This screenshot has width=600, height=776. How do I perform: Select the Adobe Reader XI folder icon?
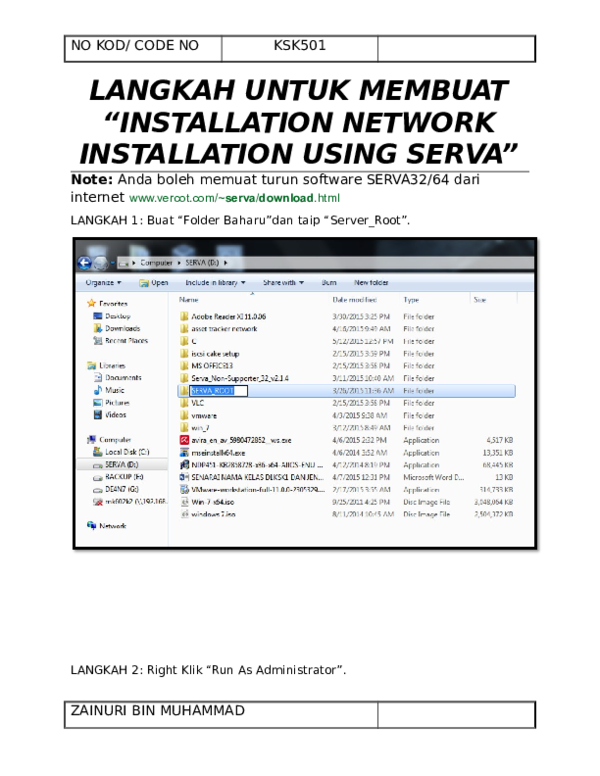(184, 316)
